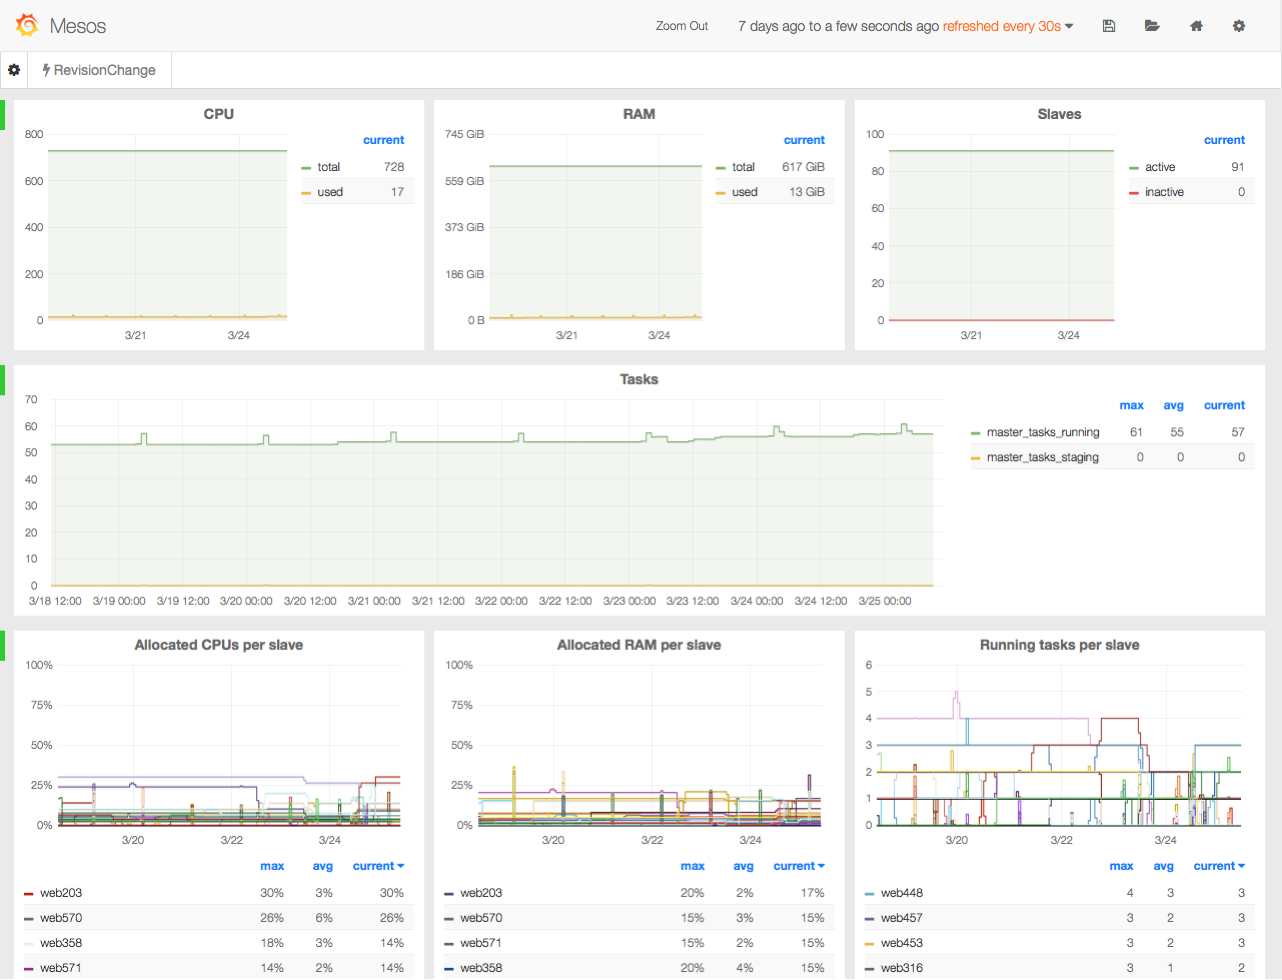1282x980 pixels.
Task: Select web203 in Allocated CPUs legend
Action: [61, 893]
